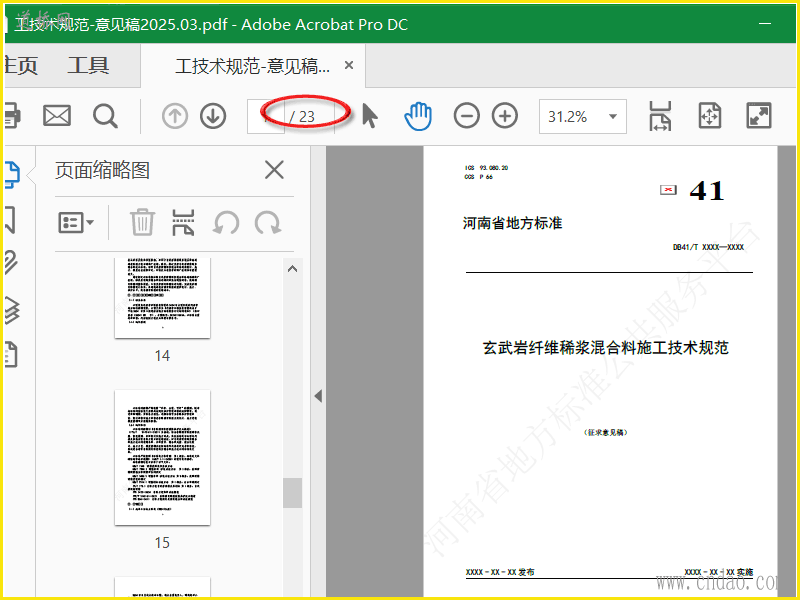
Task: Switch to the 主页 tab
Action: click(x=20, y=65)
